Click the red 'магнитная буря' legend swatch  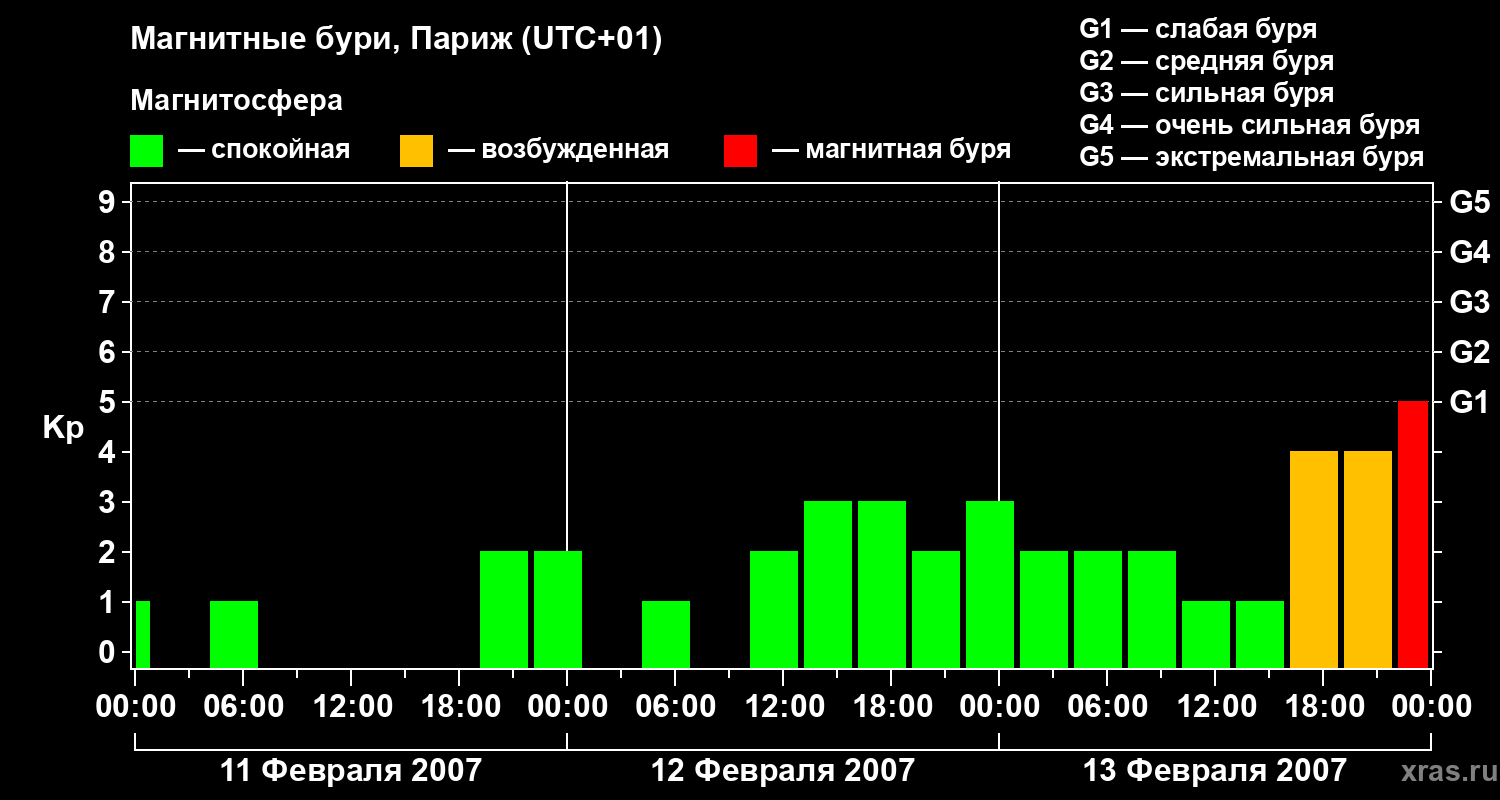740,151
